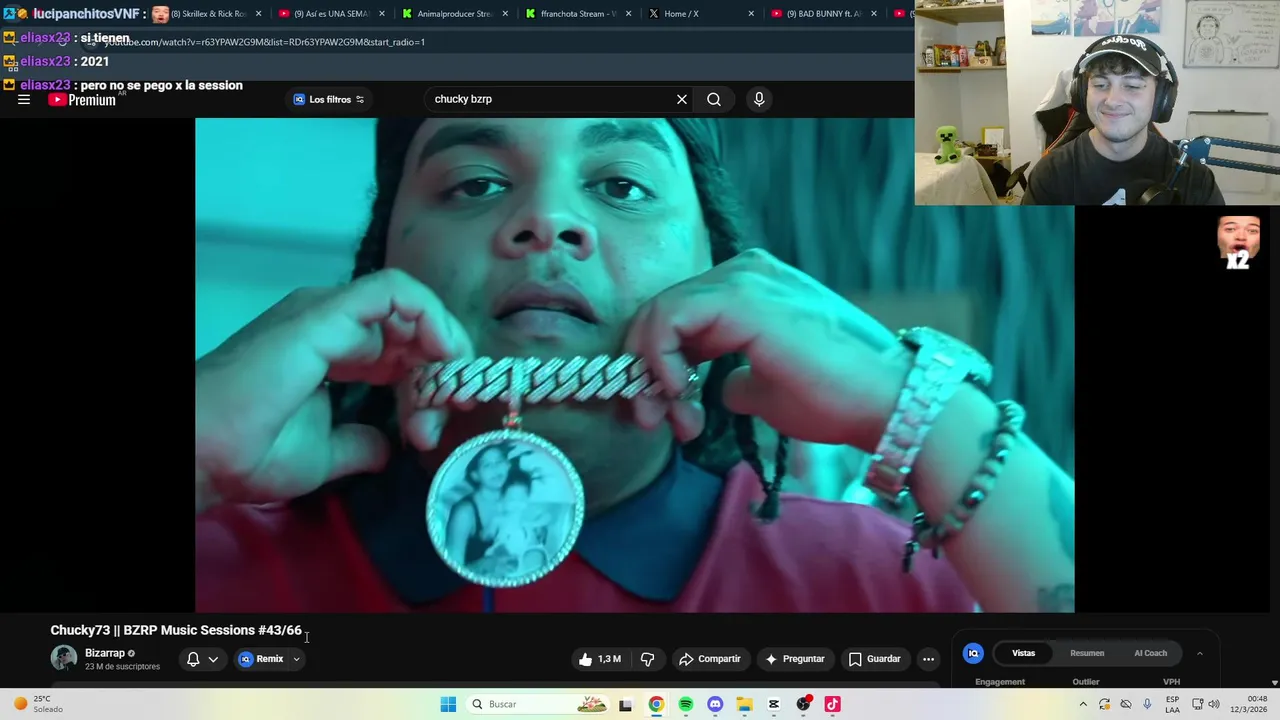The width and height of the screenshot is (1280, 720).
Task: Click the taskbar Buscar search box
Action: (538, 704)
